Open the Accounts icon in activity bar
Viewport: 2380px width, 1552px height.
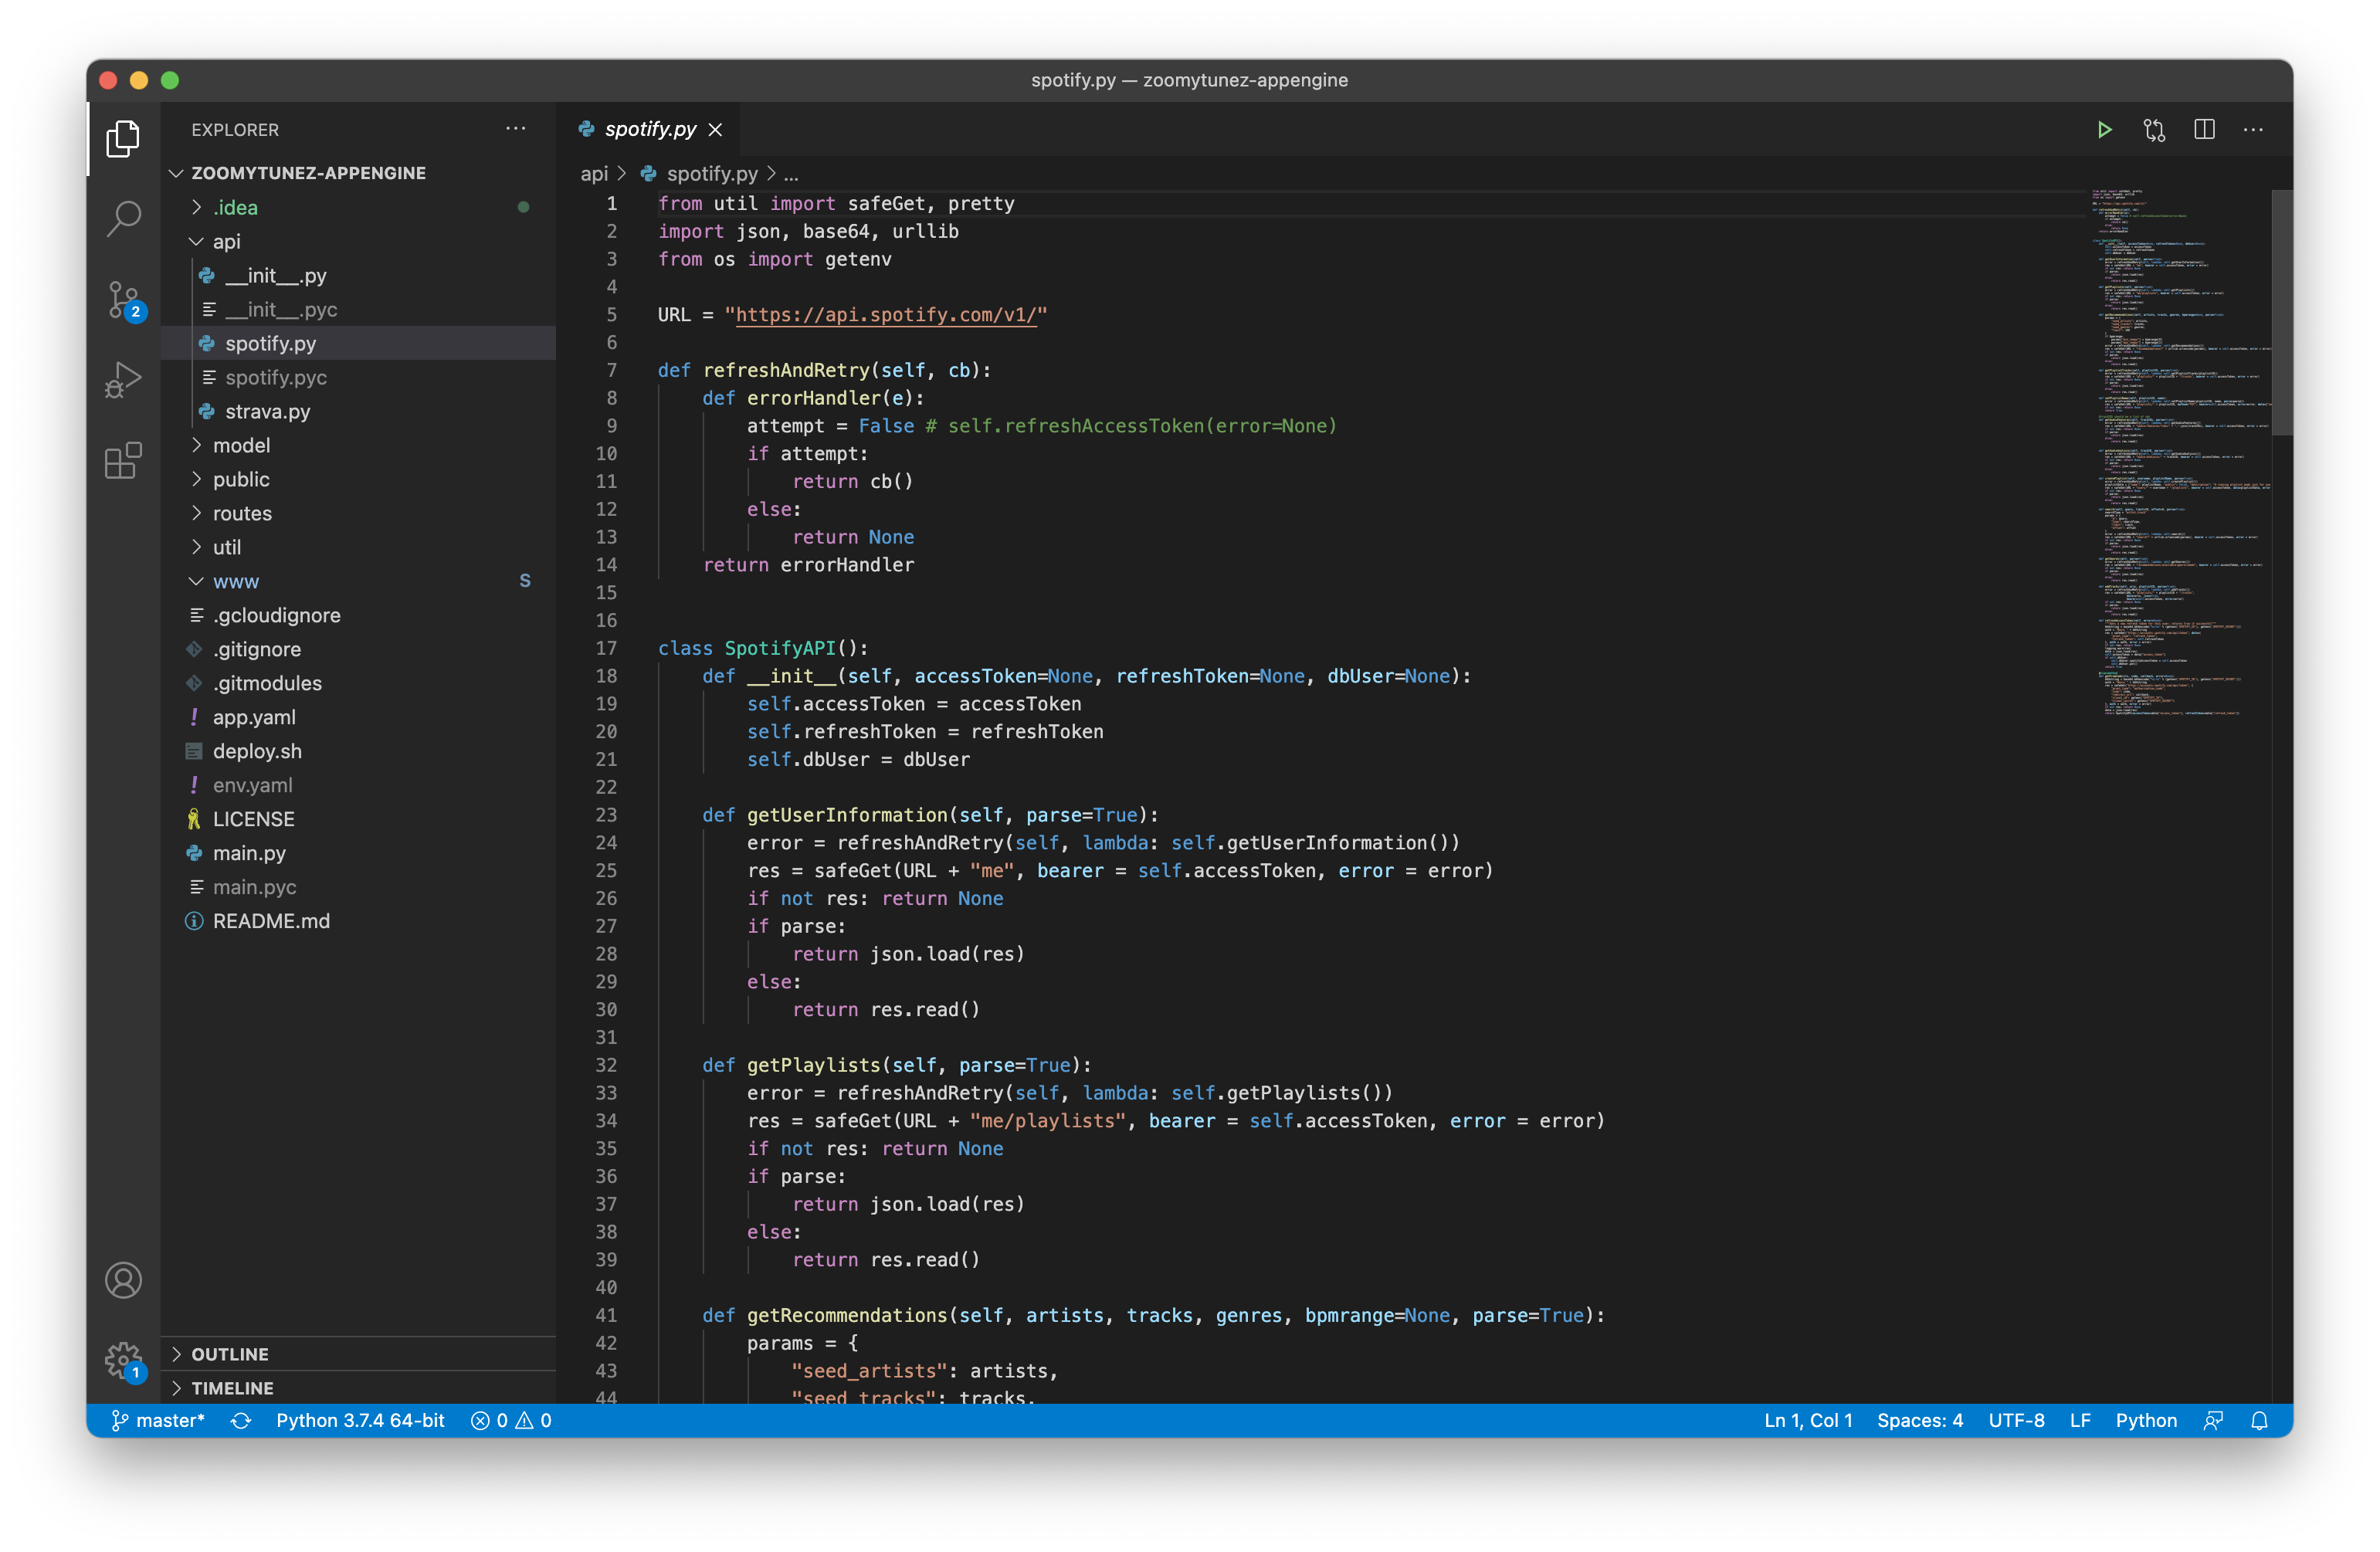click(123, 1280)
